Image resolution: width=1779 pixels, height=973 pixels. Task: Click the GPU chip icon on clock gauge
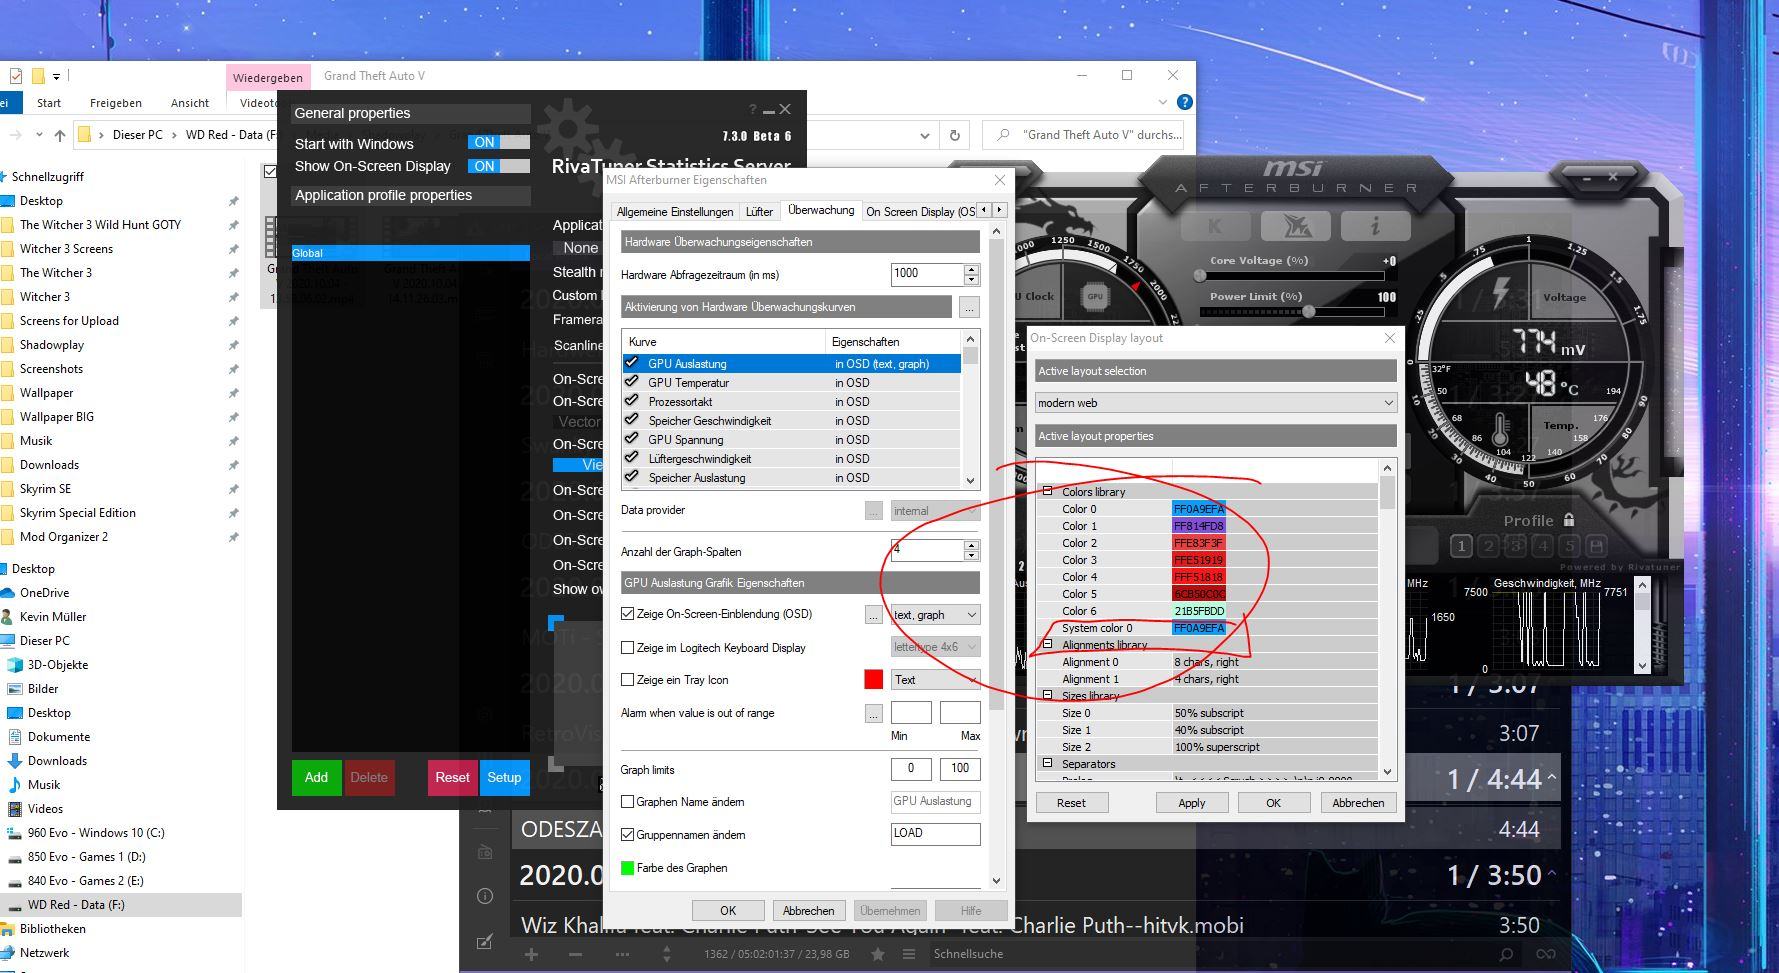click(x=1095, y=296)
